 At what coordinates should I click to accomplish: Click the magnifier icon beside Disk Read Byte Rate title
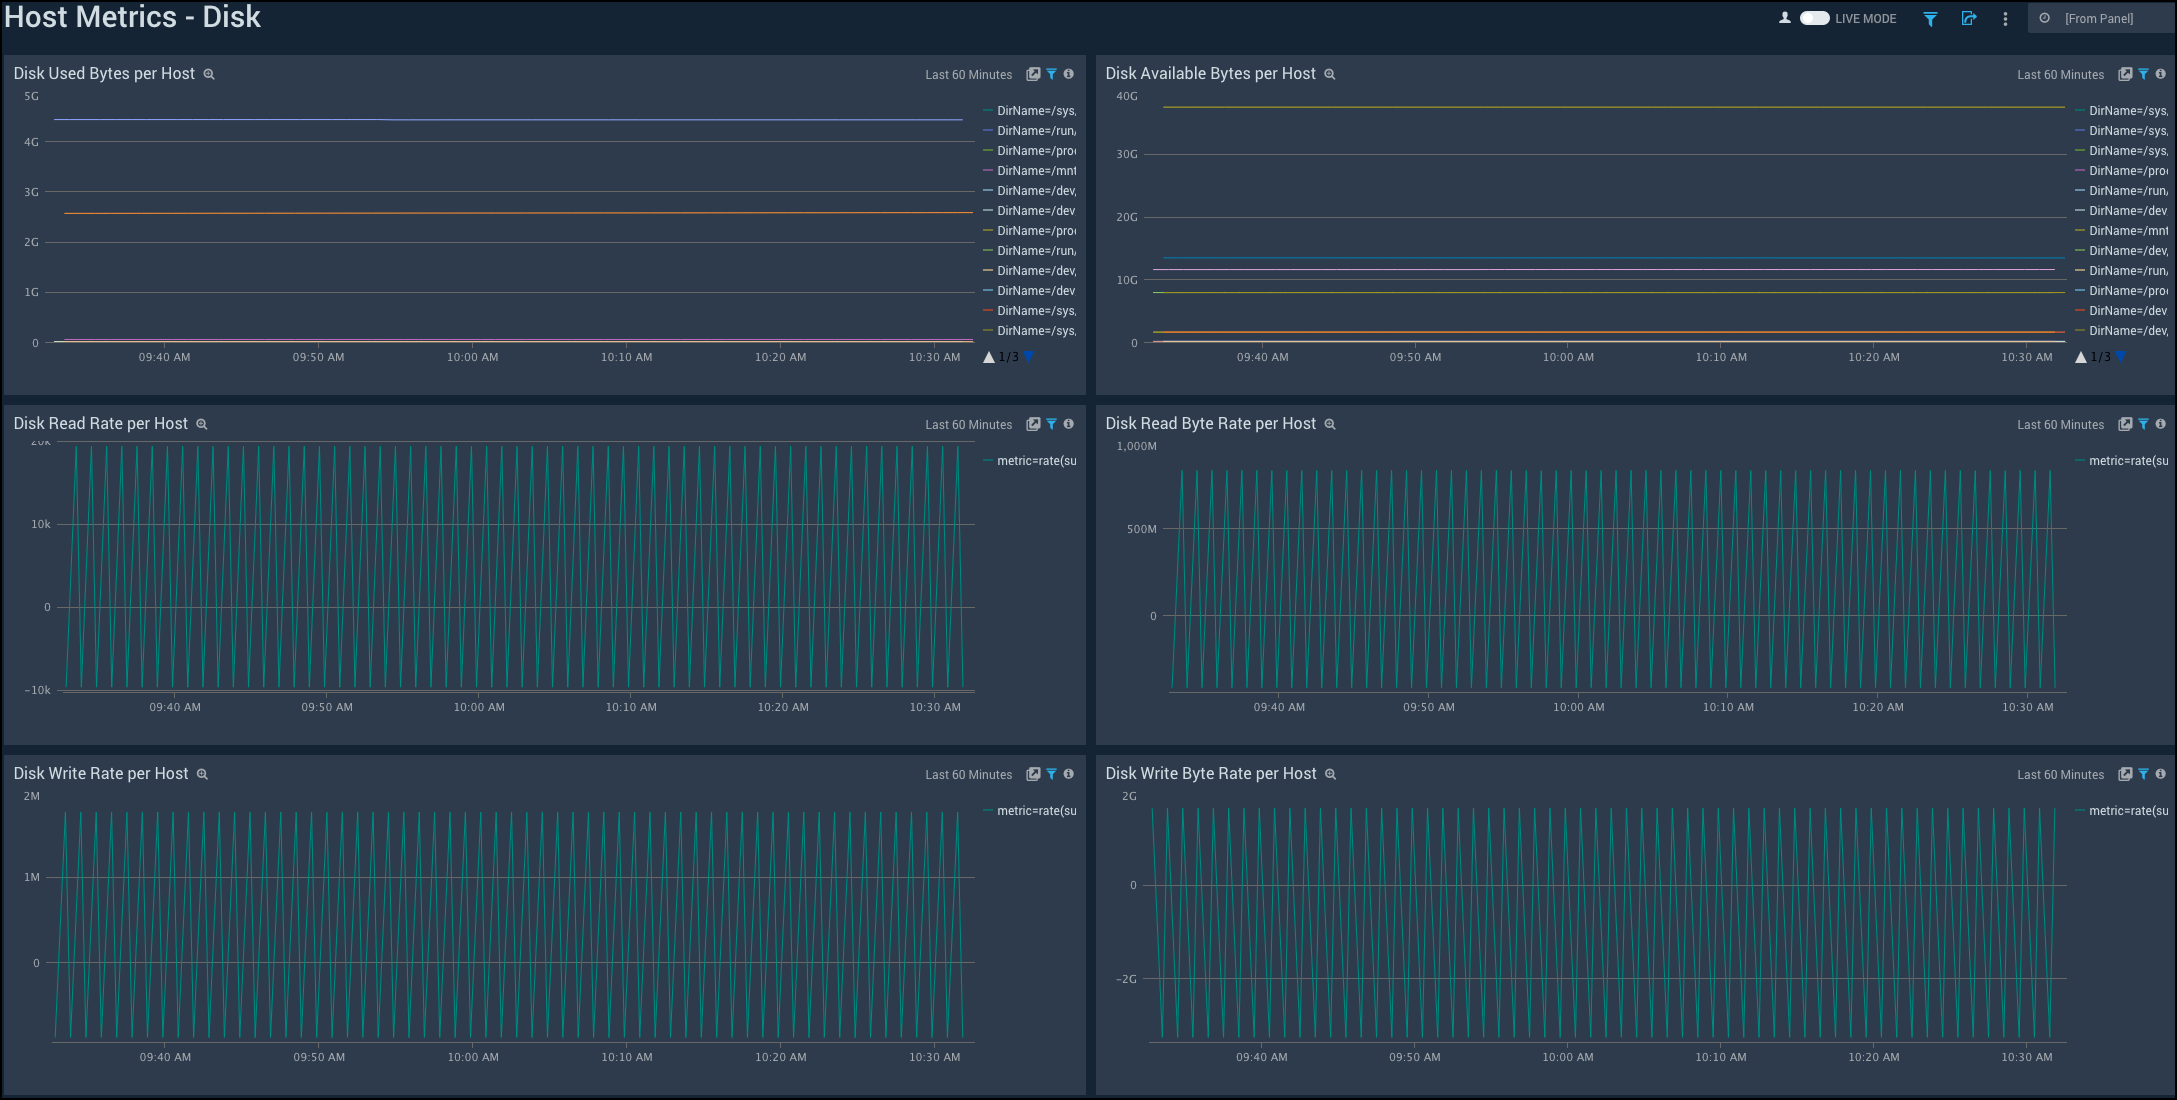pyautogui.click(x=1329, y=424)
